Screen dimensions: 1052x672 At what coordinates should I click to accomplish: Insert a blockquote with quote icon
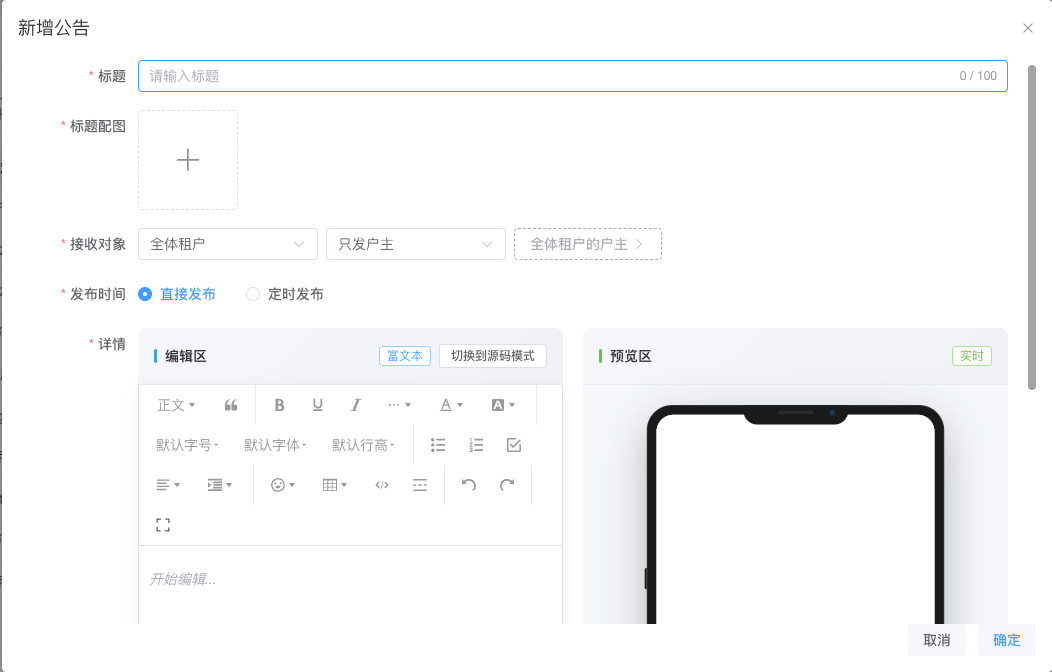click(231, 405)
